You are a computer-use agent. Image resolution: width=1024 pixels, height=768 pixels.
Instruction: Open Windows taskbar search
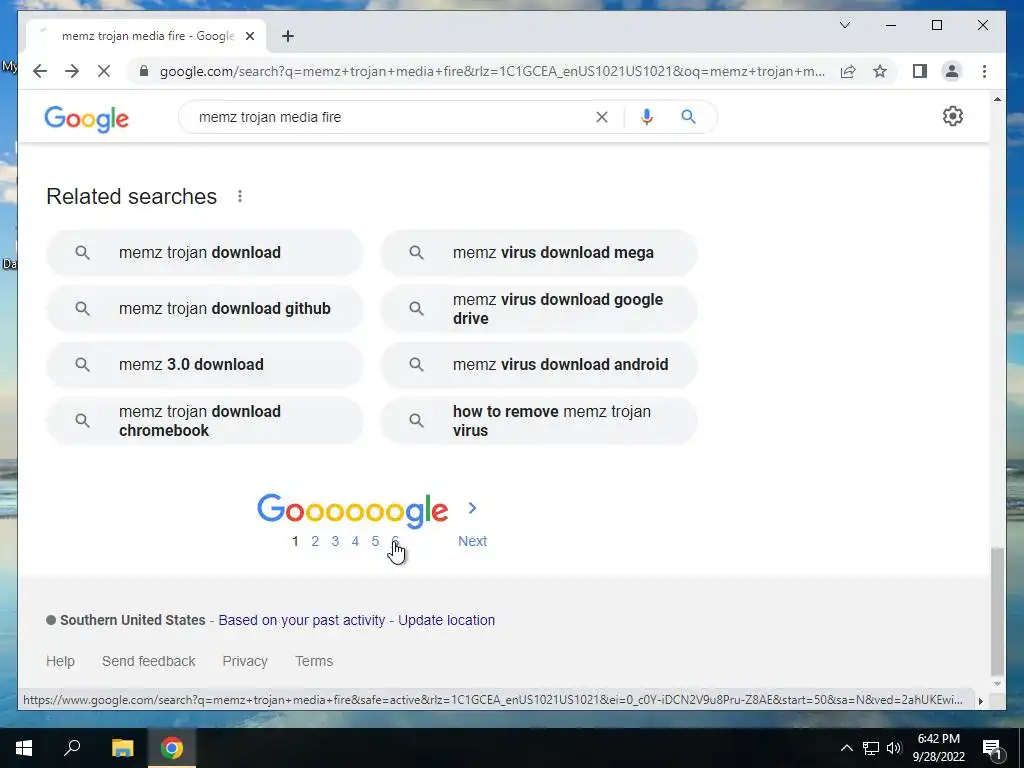[72, 748]
